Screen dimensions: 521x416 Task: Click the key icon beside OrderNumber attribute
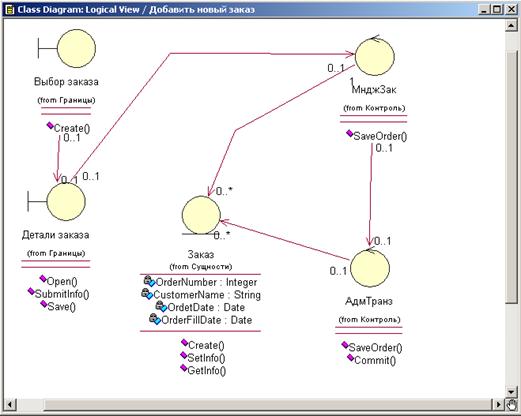(x=149, y=281)
